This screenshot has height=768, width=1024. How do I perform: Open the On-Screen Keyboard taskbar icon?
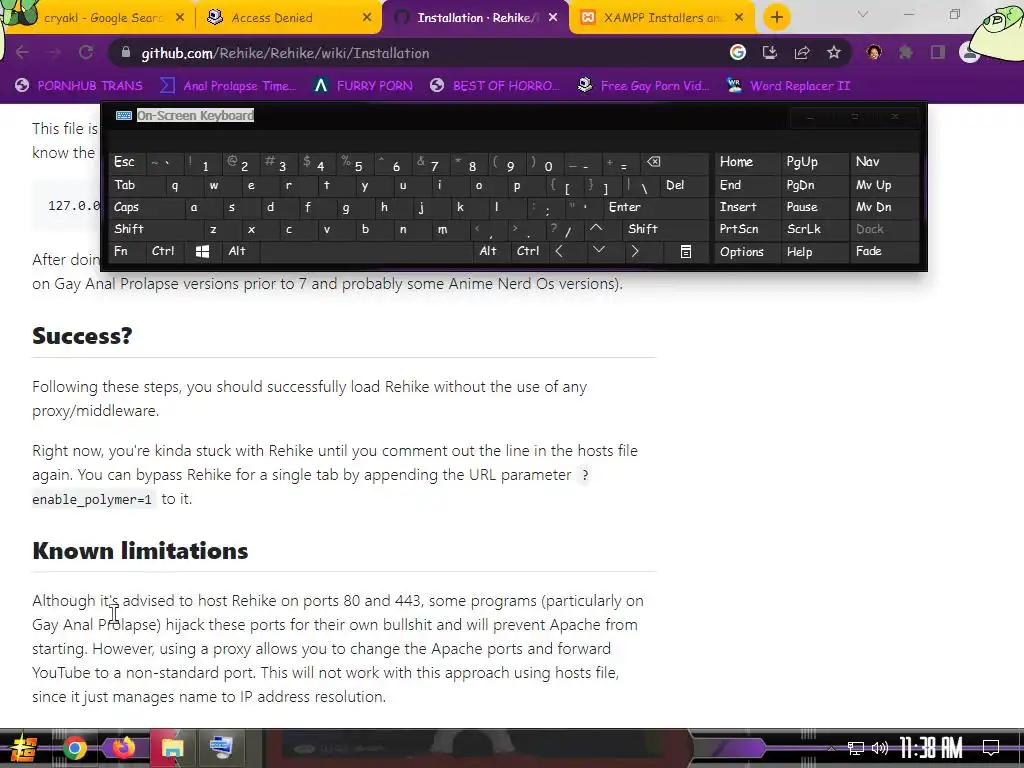[221, 748]
